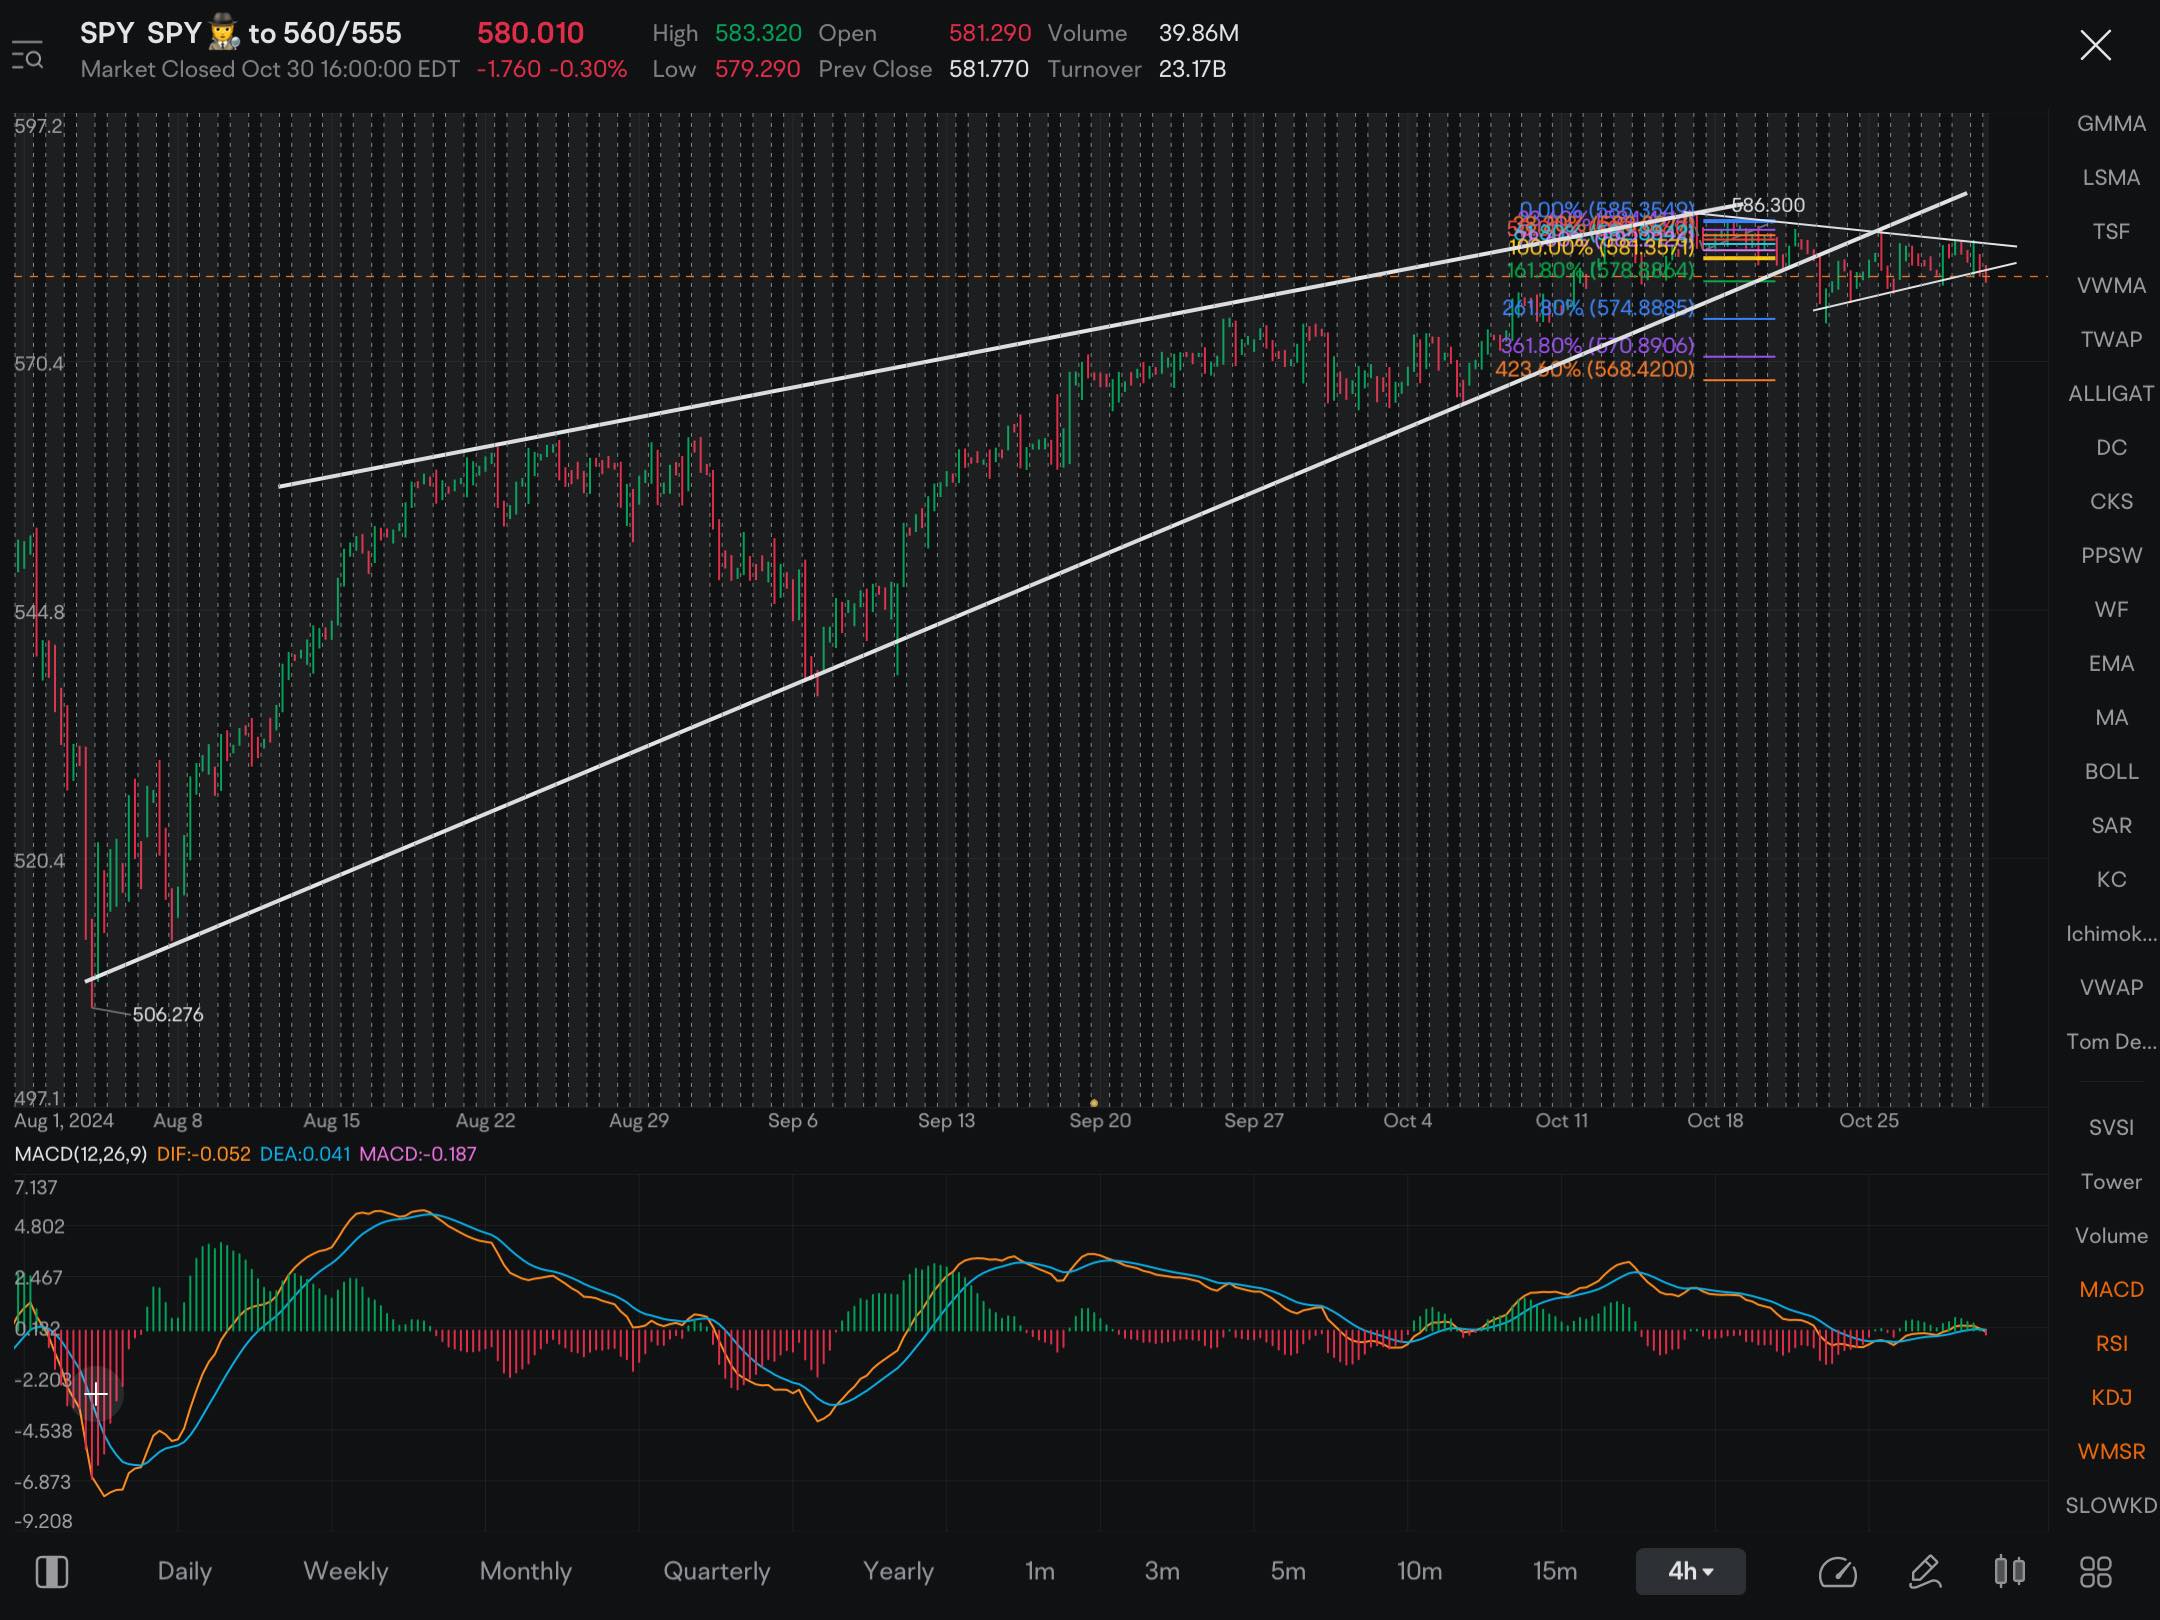Switch to the Quarterly timeframe
The height and width of the screenshot is (1620, 2160).
coord(716,1571)
